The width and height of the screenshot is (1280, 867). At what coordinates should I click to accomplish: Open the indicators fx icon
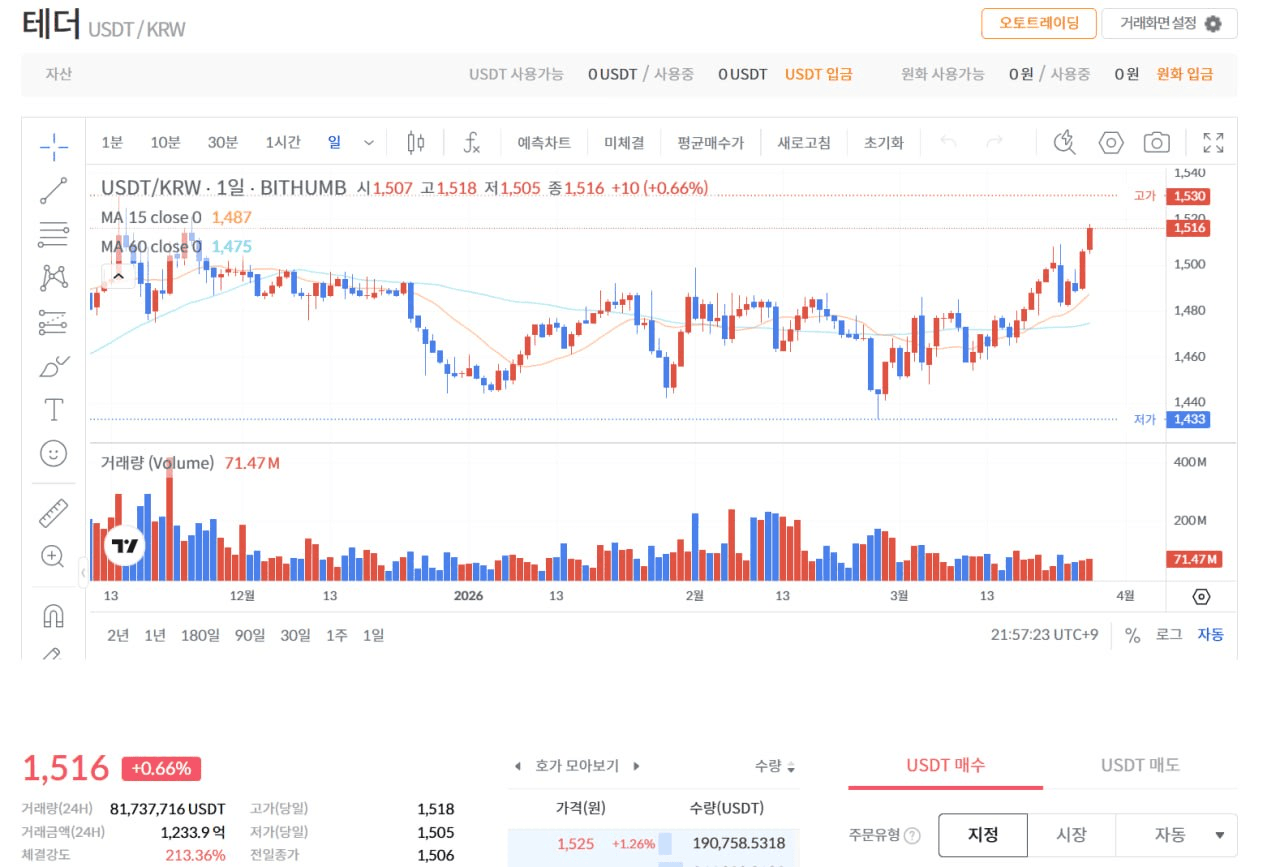point(471,143)
